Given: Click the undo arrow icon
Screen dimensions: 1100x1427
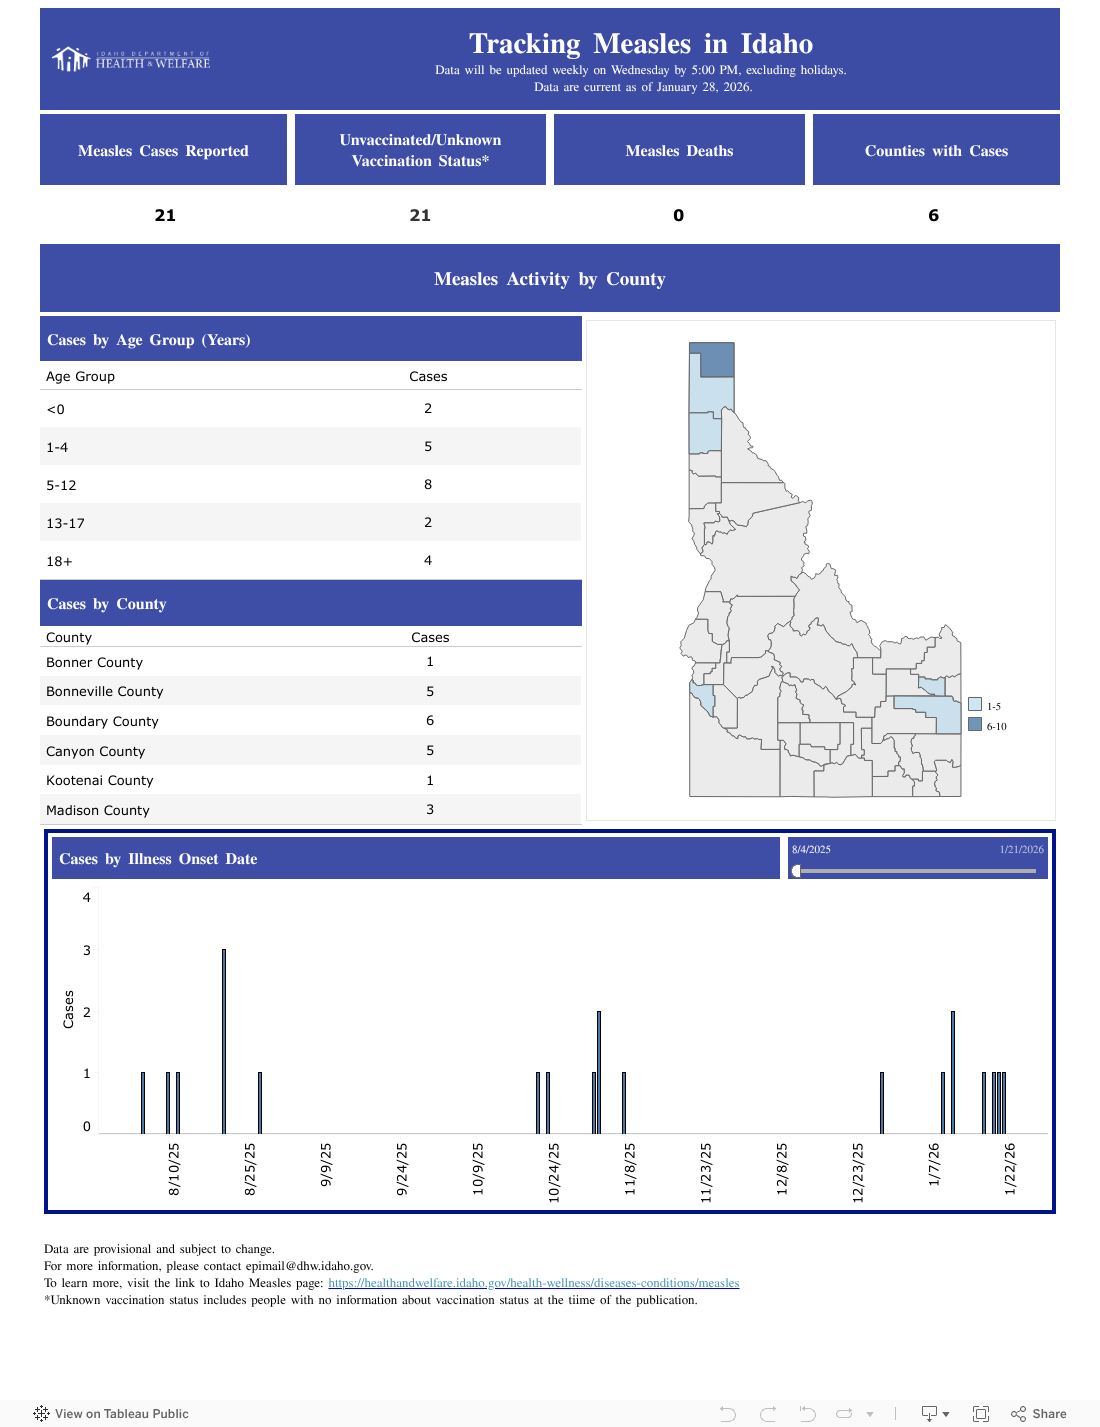Looking at the screenshot, I should [728, 1413].
